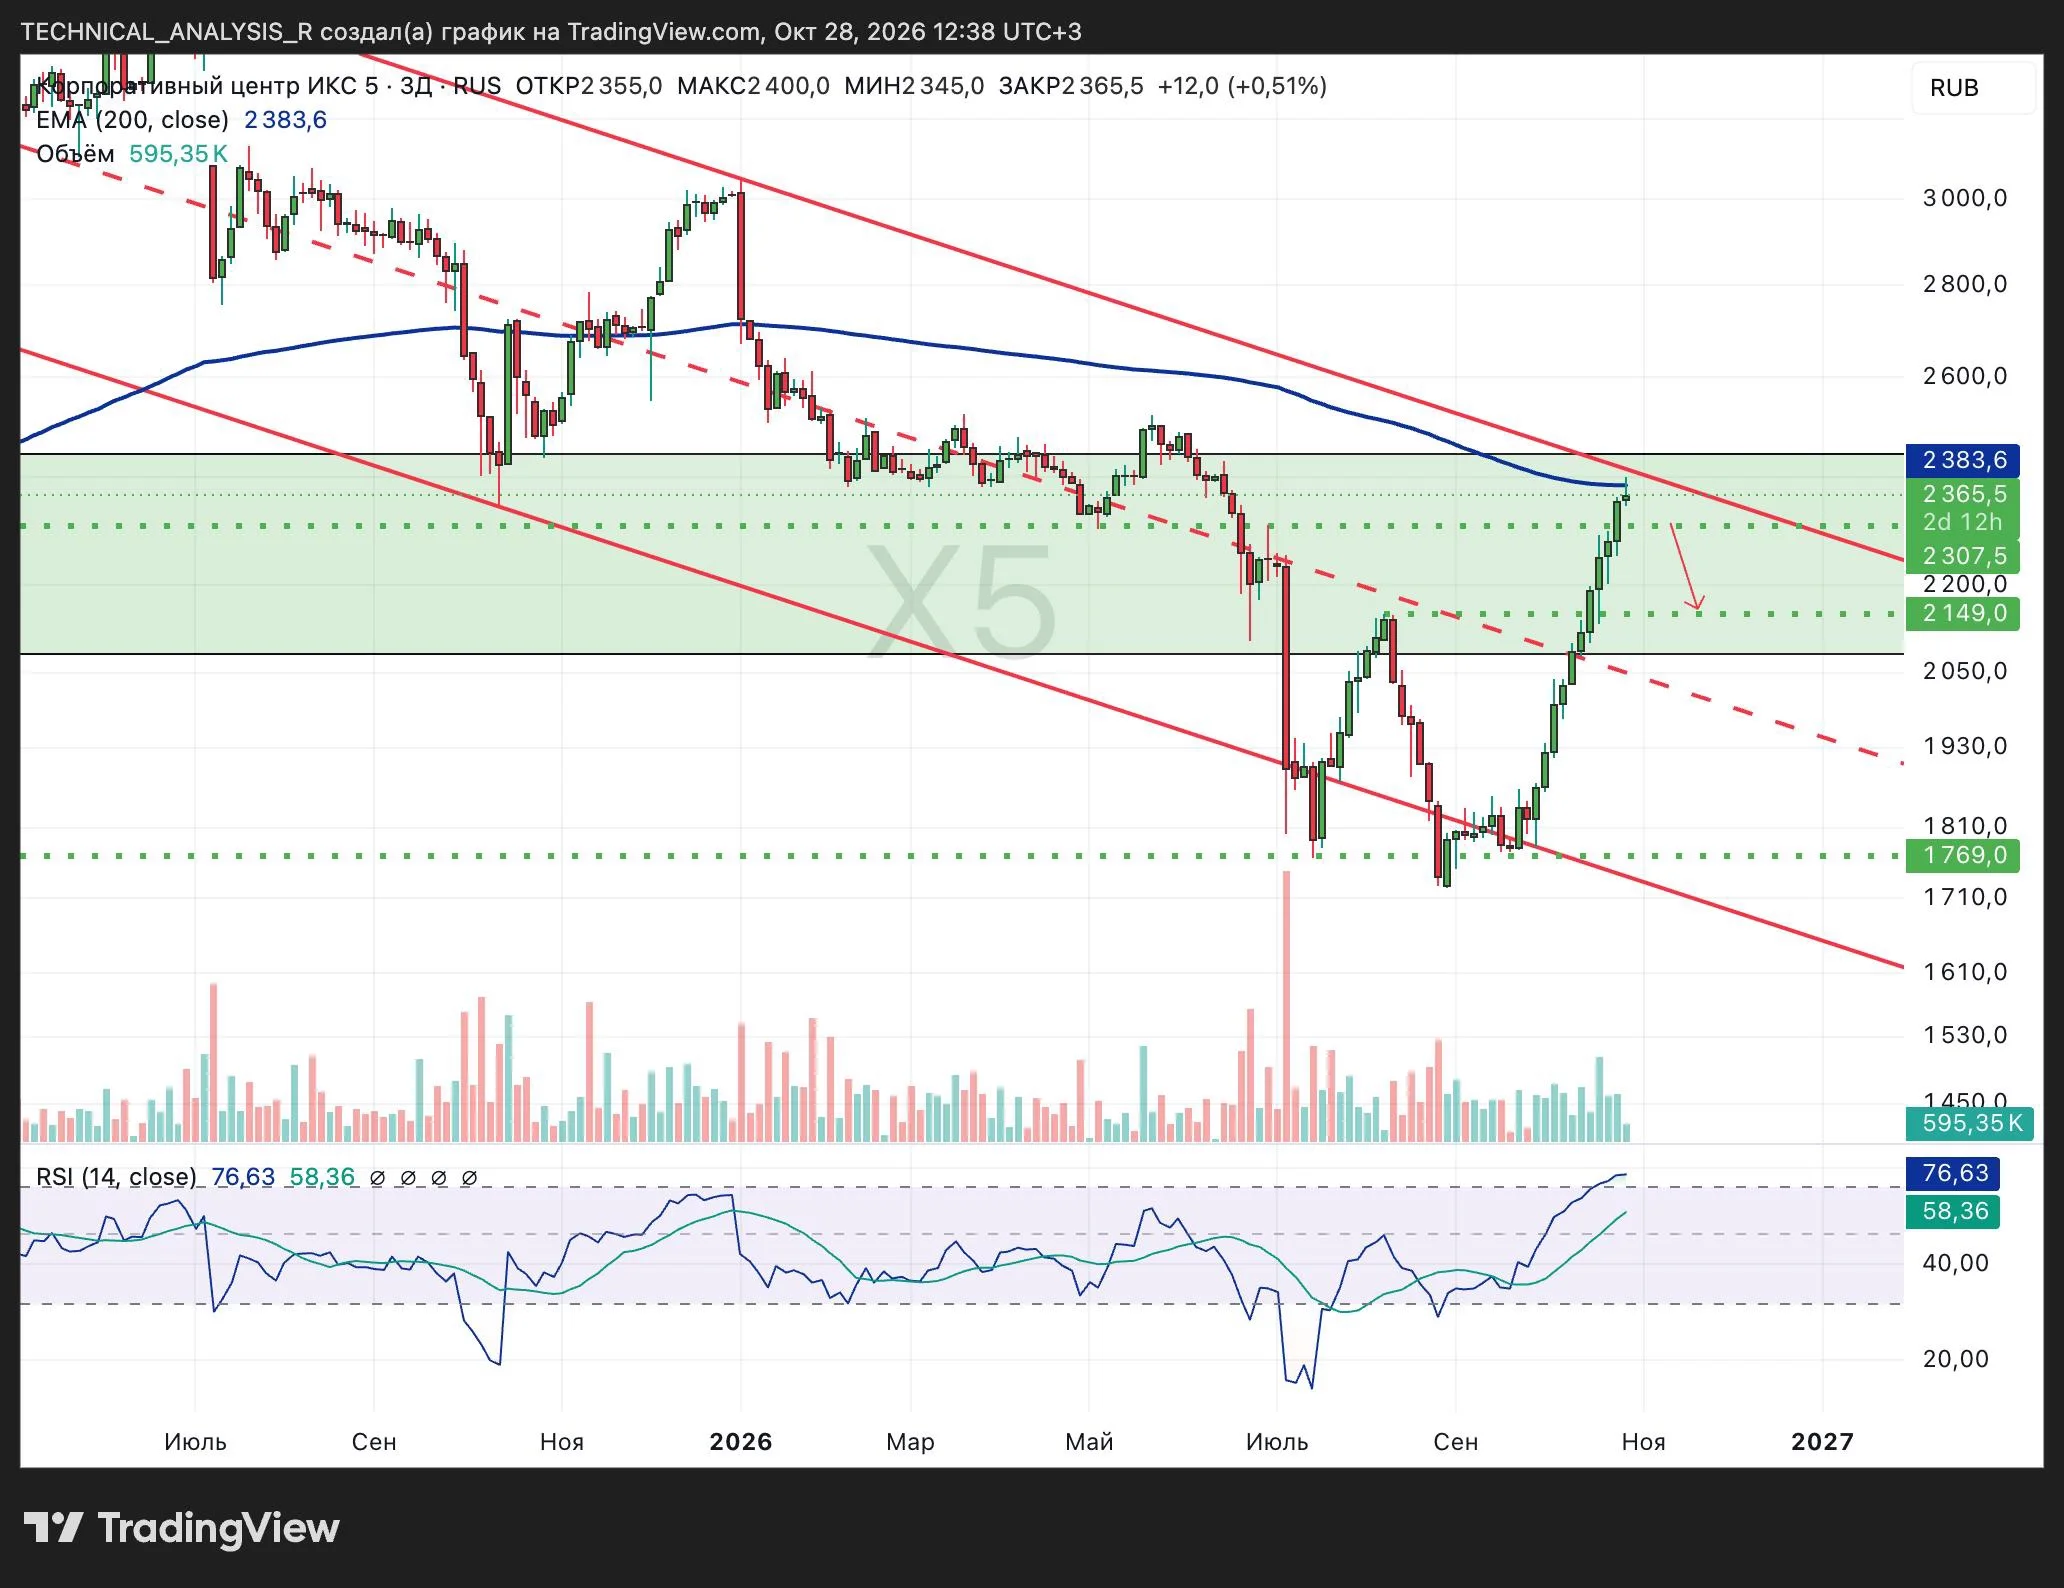This screenshot has width=2064, height=1588.
Task: Click the ЗАКР 2 365,5 close value
Action: (1070, 86)
